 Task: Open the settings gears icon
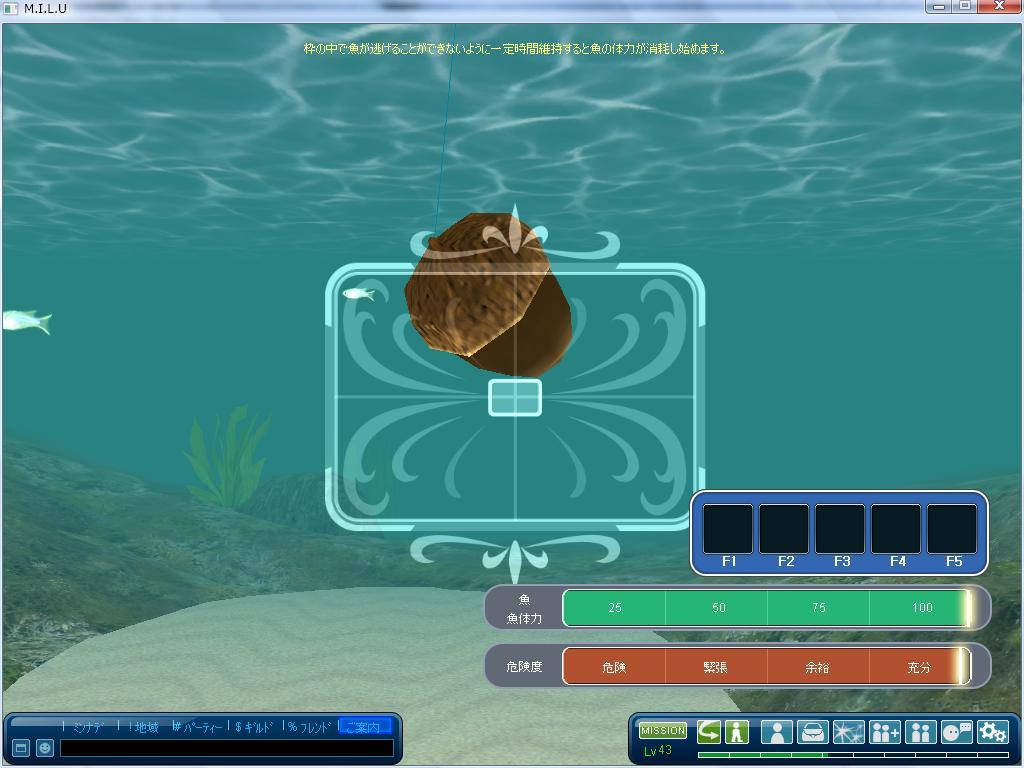tap(992, 732)
